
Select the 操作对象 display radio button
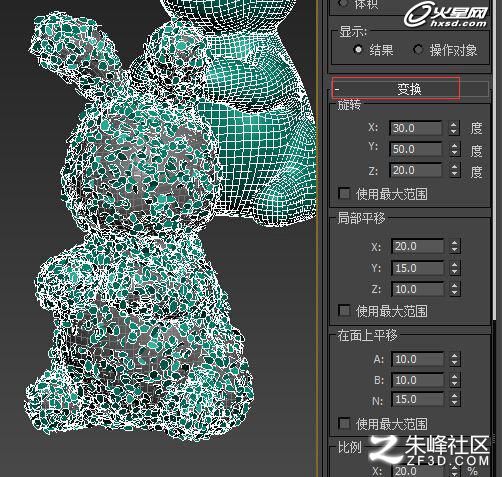click(418, 50)
